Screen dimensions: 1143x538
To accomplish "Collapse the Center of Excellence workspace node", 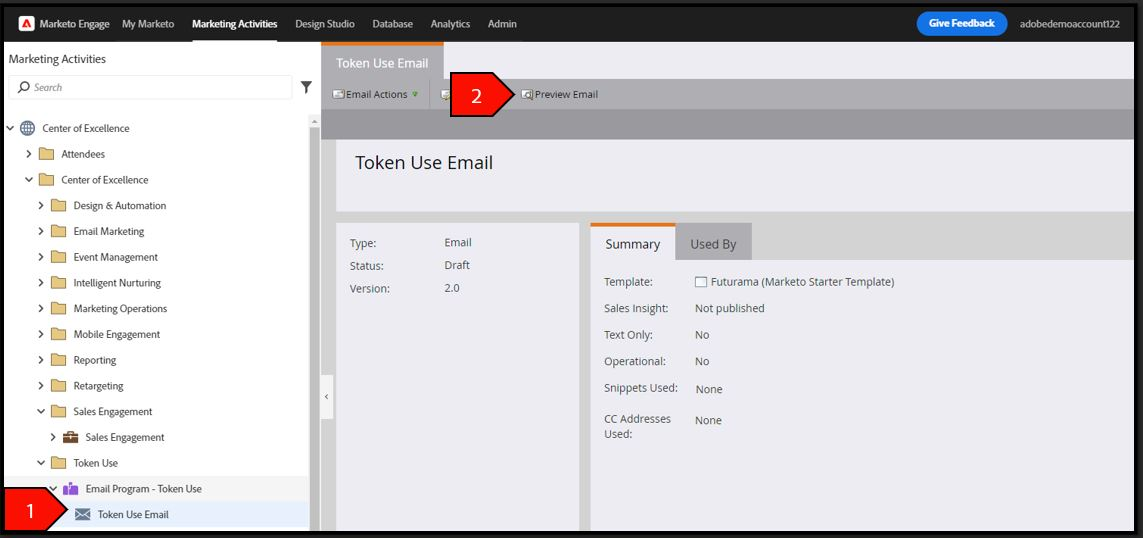I will click(x=10, y=128).
